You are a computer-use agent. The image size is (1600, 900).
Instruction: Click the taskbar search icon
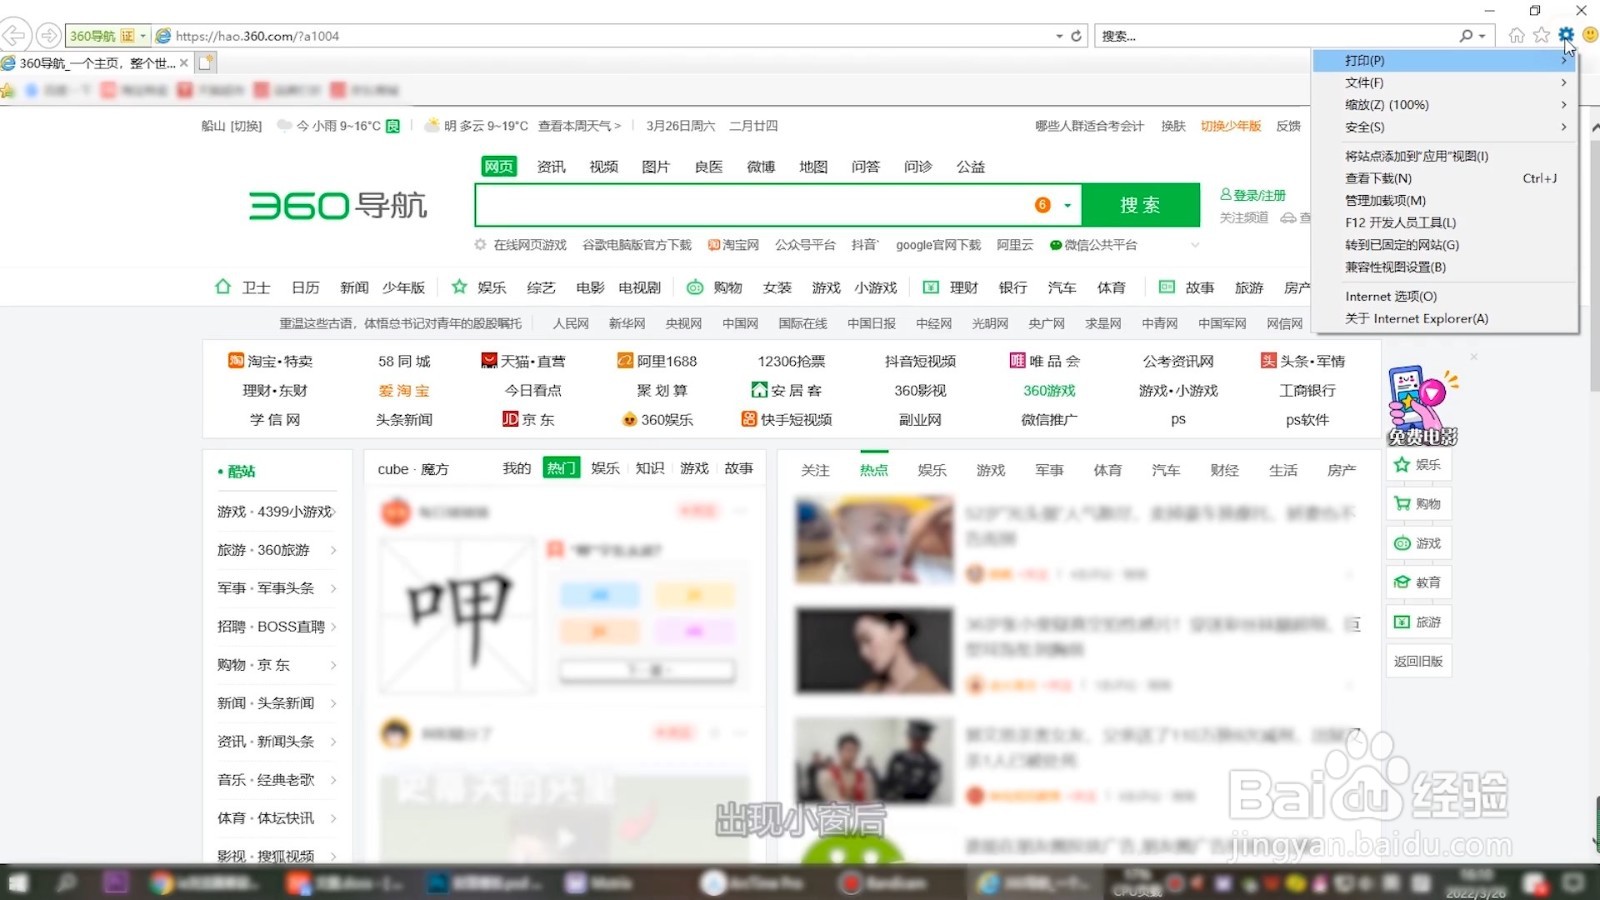click(x=66, y=883)
